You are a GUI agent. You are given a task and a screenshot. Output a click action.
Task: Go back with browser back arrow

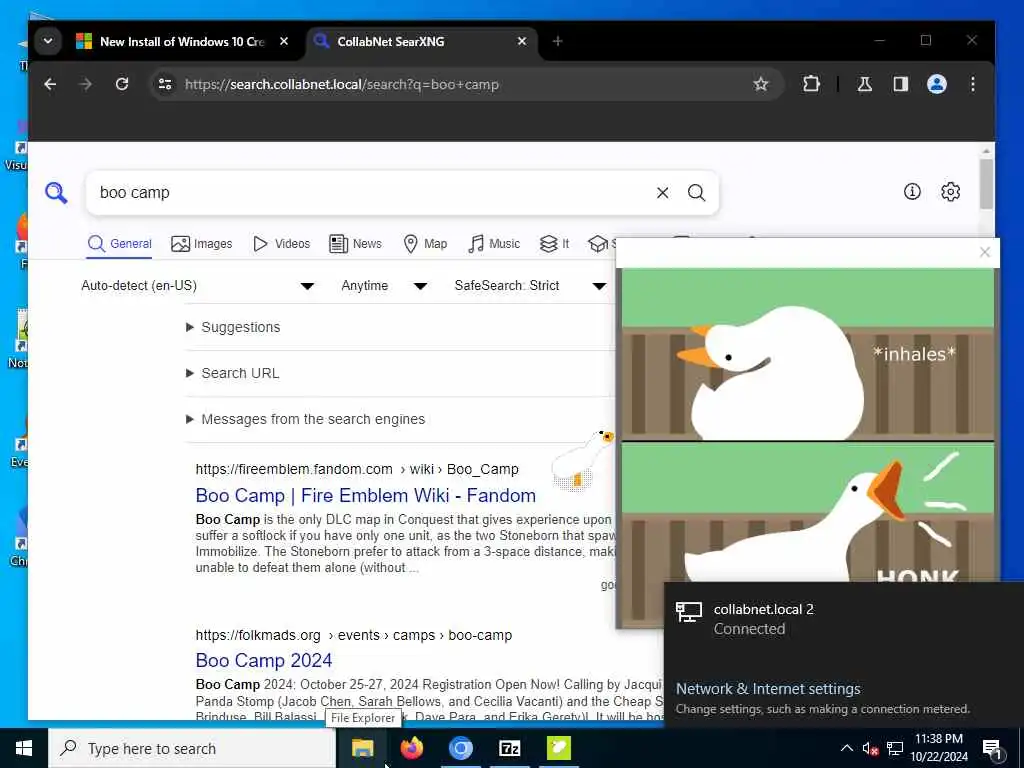(50, 84)
